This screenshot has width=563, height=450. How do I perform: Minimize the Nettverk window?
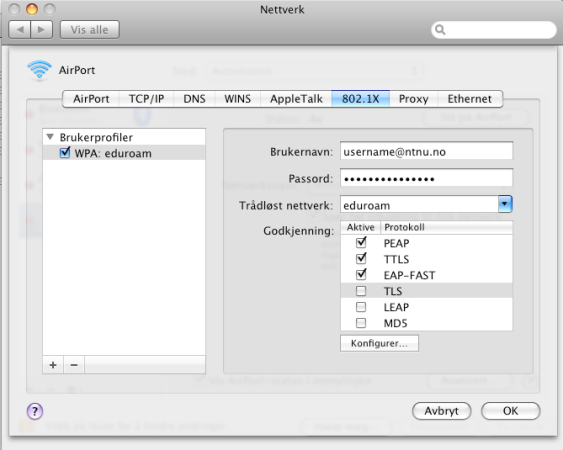(32, 9)
